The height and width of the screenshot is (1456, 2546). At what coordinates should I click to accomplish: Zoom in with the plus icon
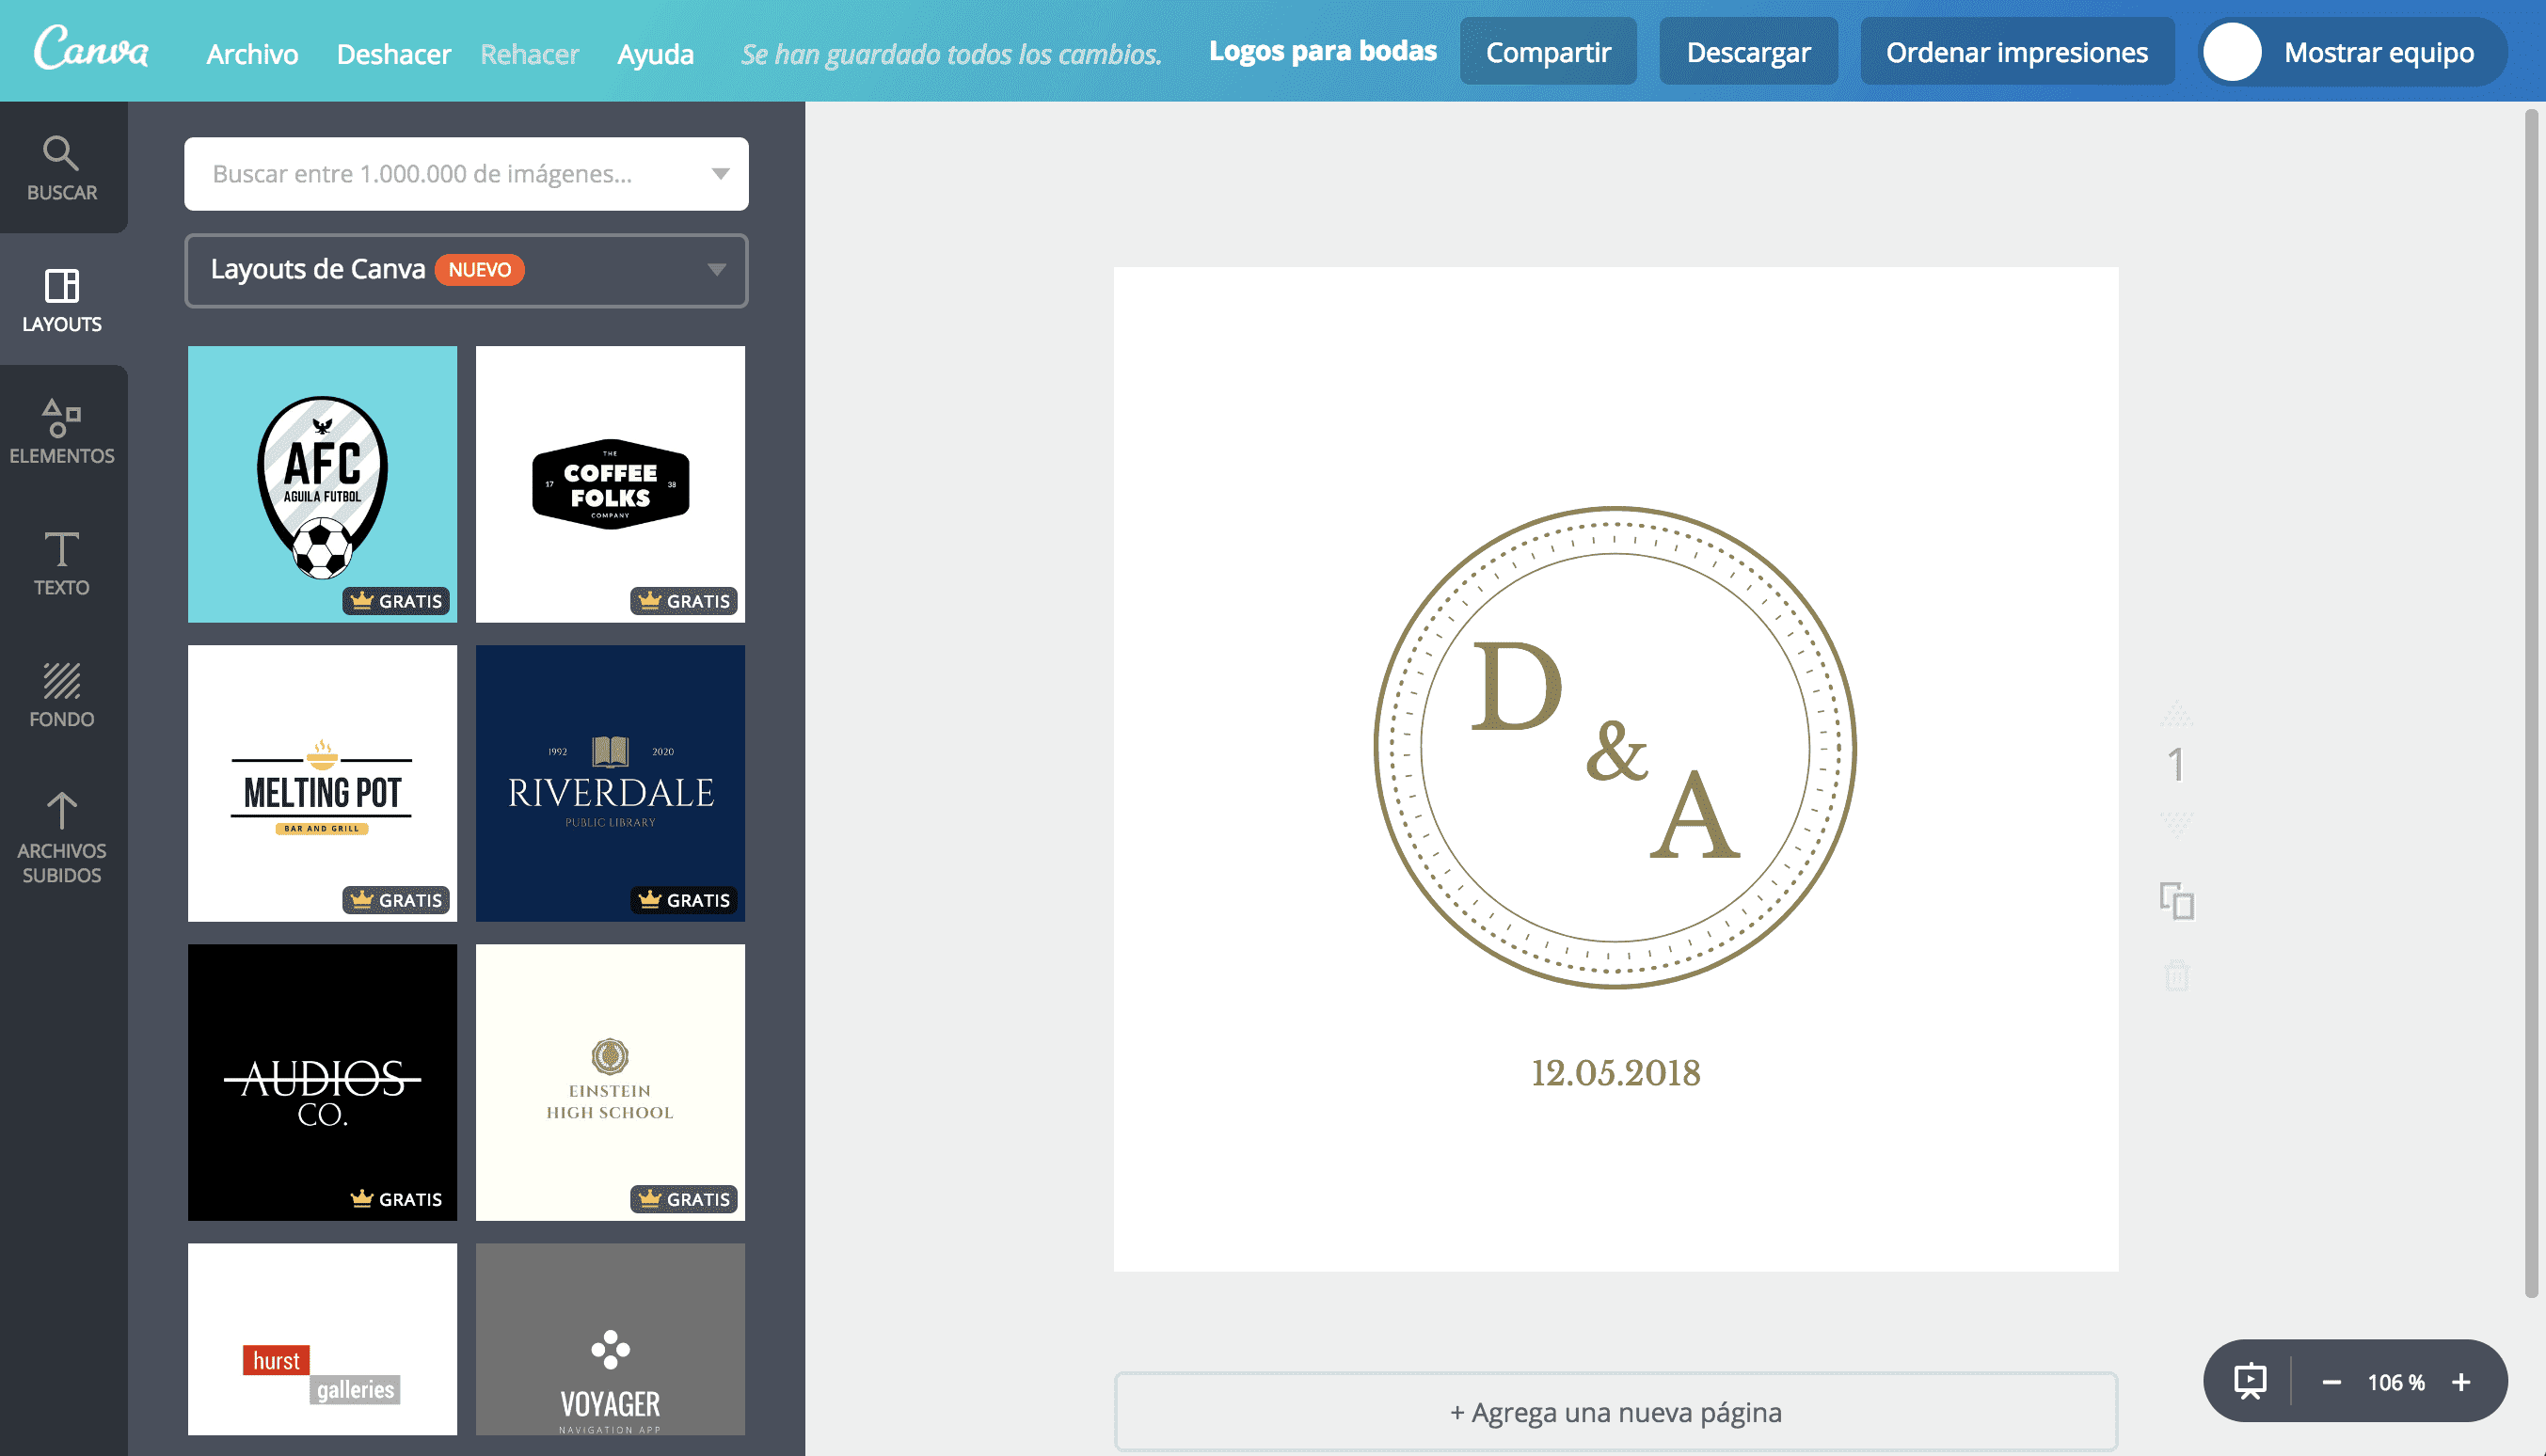click(x=2461, y=1382)
